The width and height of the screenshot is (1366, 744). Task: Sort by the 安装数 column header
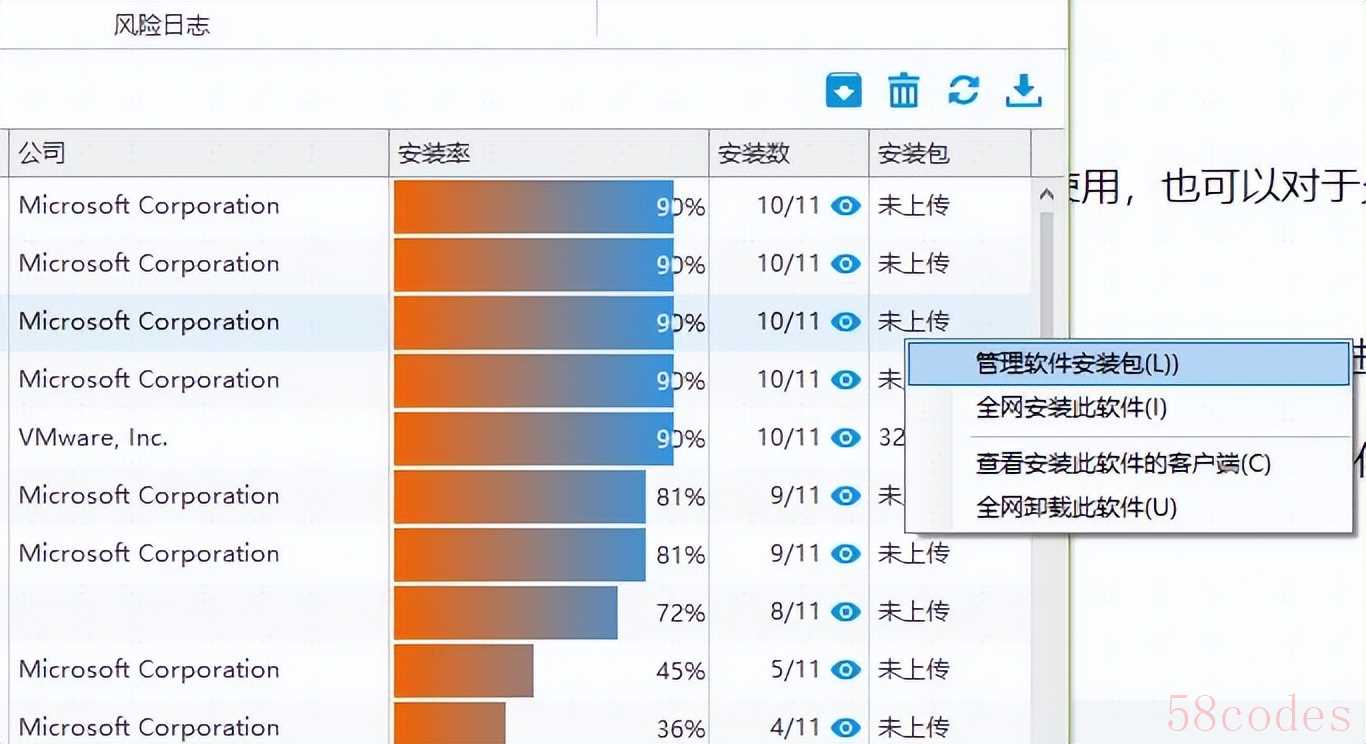tap(789, 153)
